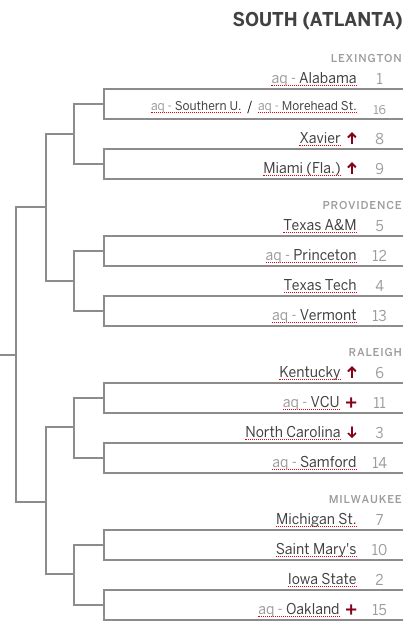Open the Alabama team link
412x631 pixels.
(328, 78)
